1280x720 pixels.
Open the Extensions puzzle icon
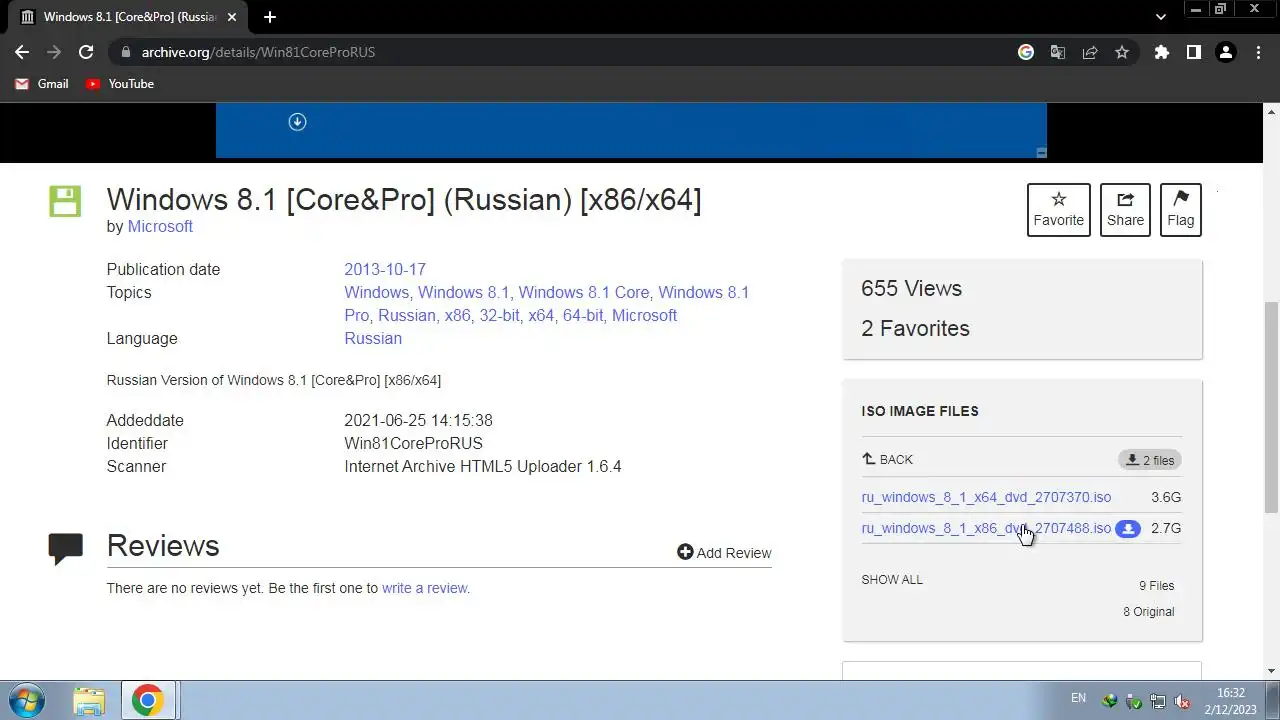(x=1161, y=52)
